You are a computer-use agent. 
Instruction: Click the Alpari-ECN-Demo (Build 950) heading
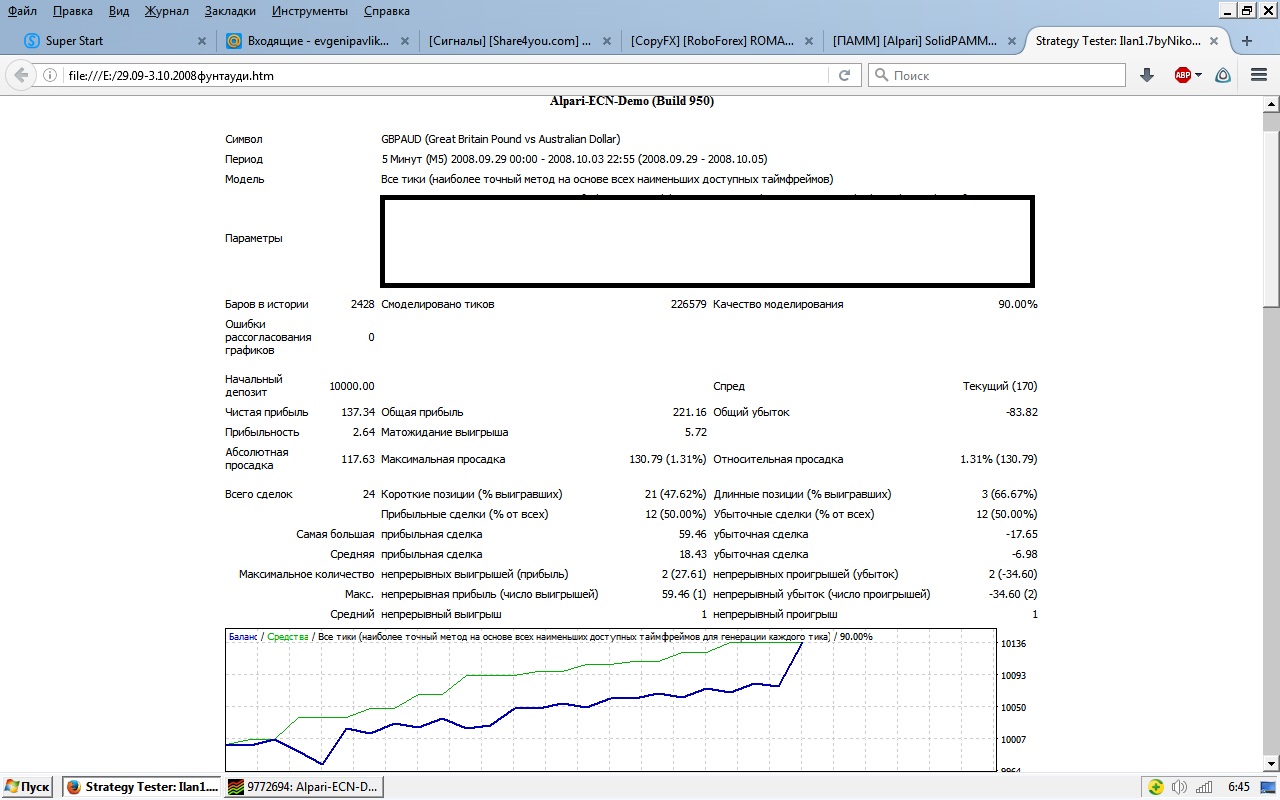(x=632, y=101)
